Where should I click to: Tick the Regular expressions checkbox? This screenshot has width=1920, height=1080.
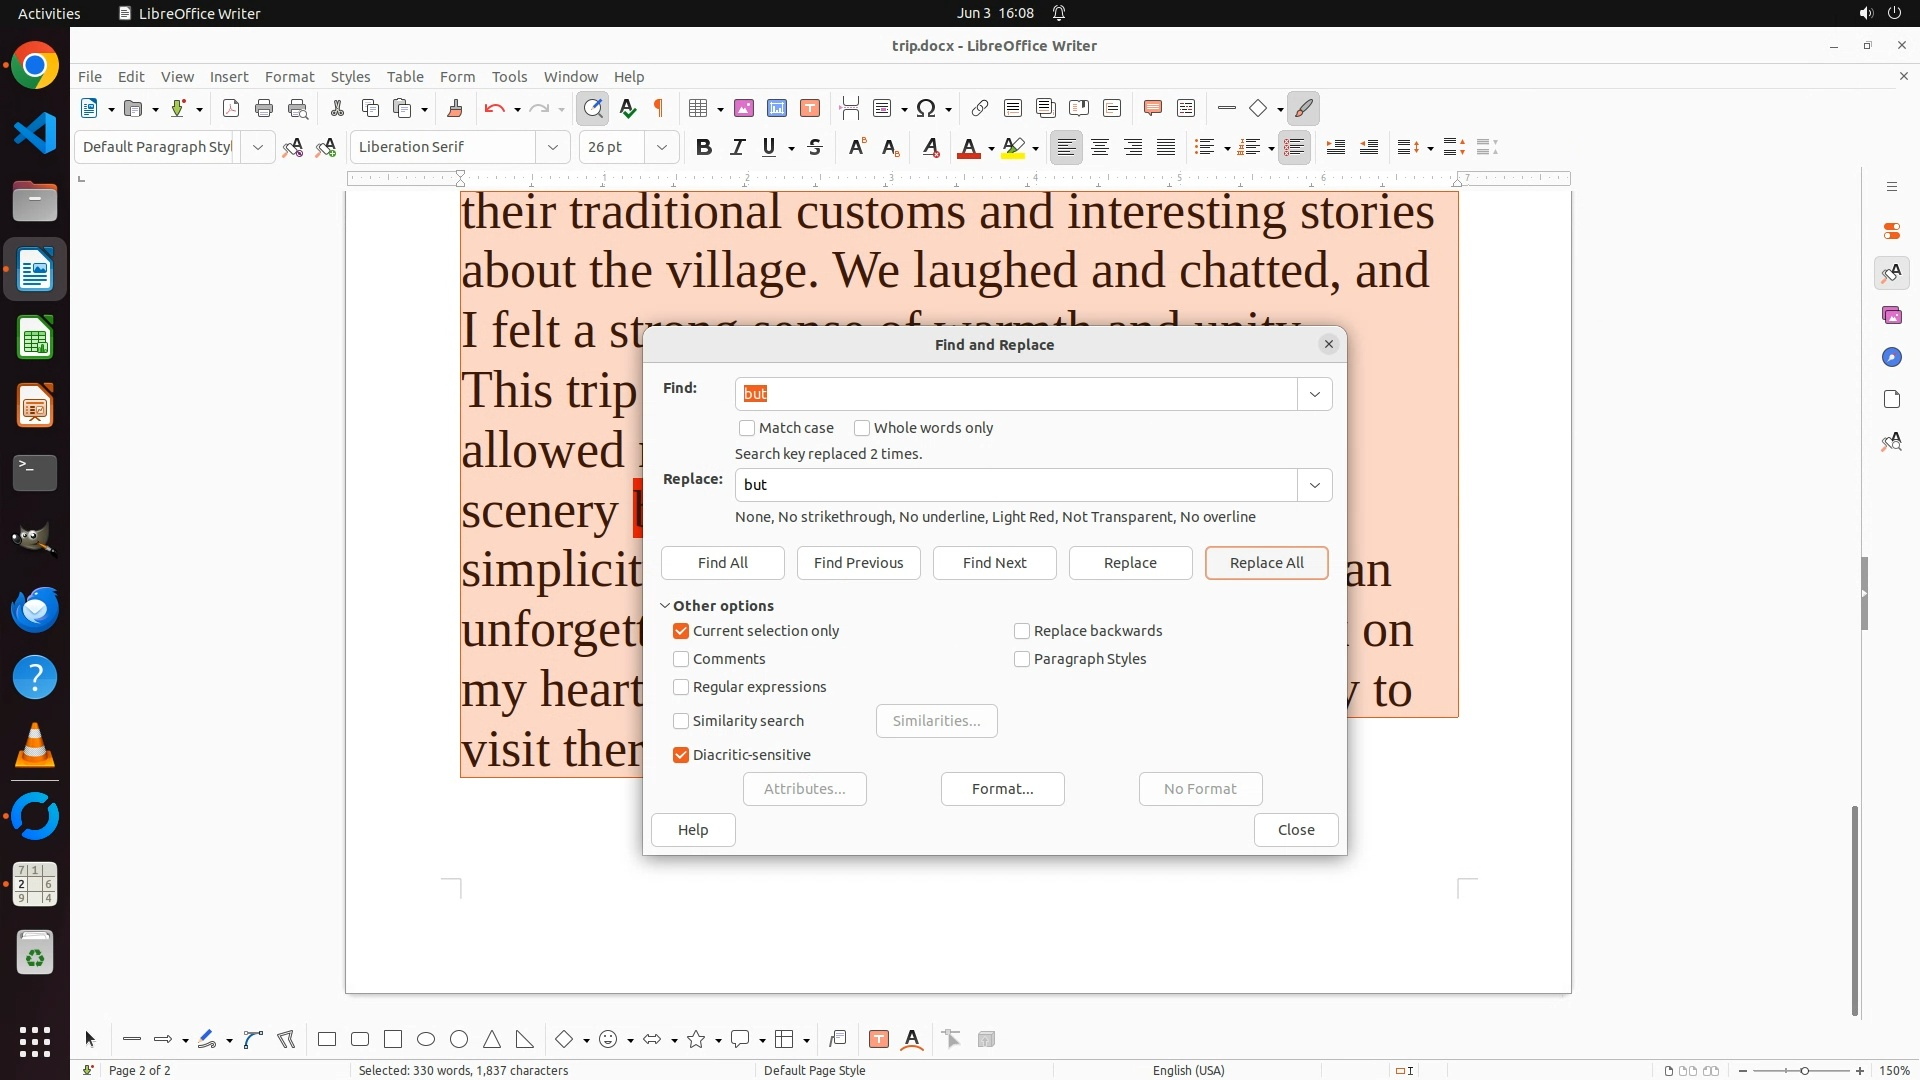681,687
